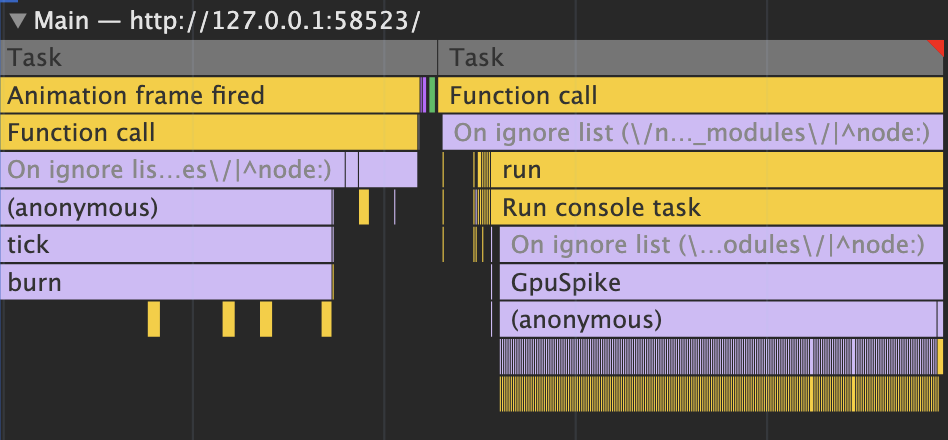Select the GpuSpike function entry

[x=720, y=283]
